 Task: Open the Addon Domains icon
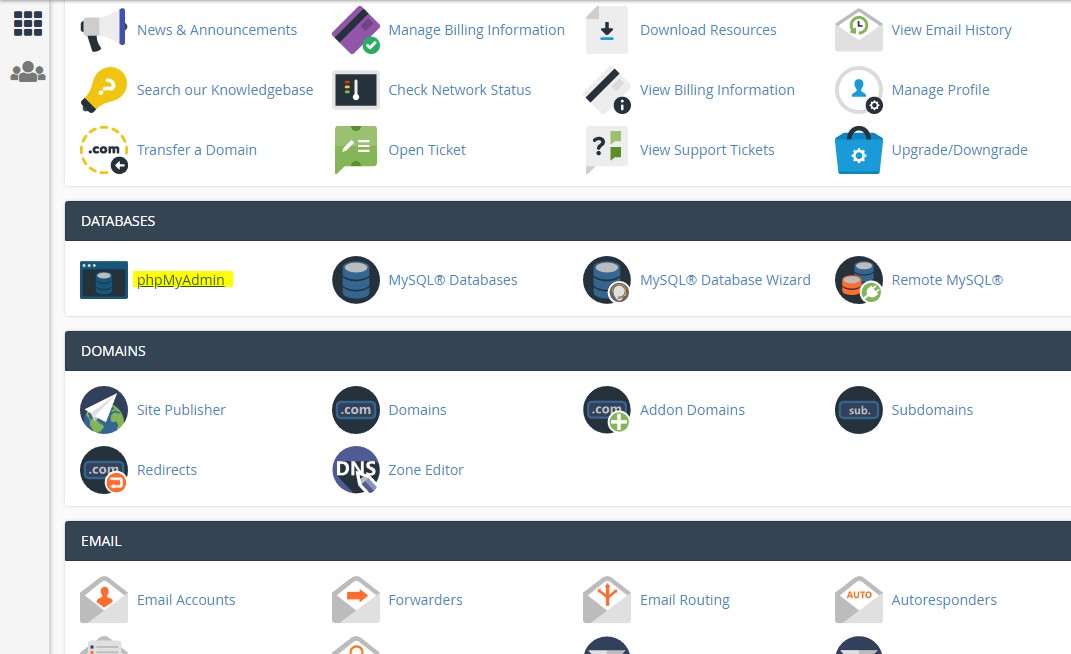(607, 409)
